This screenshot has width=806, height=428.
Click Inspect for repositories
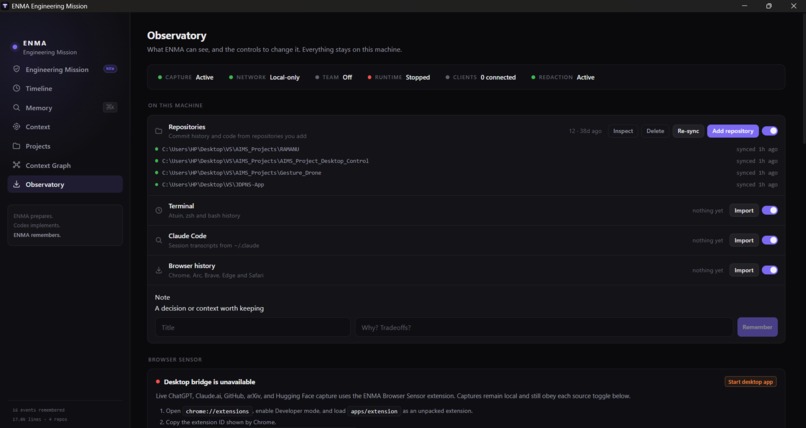[x=623, y=131]
